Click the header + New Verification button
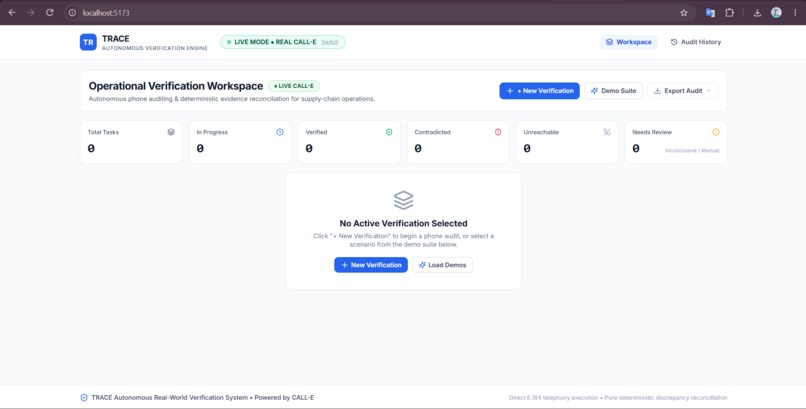The image size is (806, 409). pos(540,91)
